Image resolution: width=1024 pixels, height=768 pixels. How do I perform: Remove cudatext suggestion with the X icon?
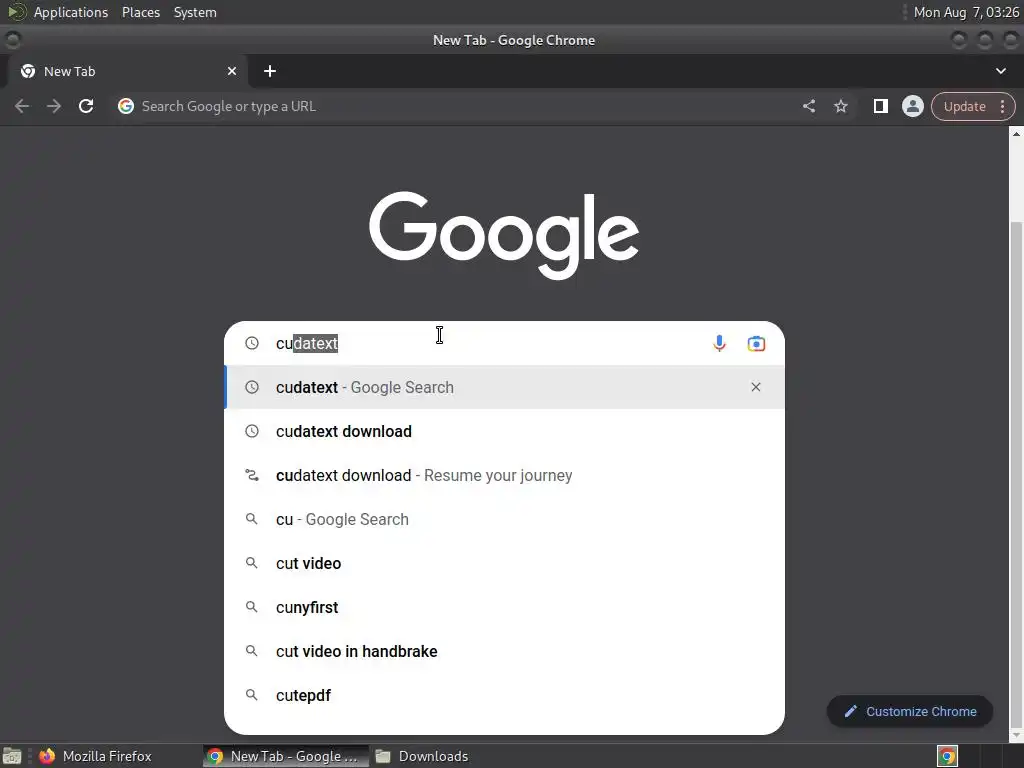point(756,387)
